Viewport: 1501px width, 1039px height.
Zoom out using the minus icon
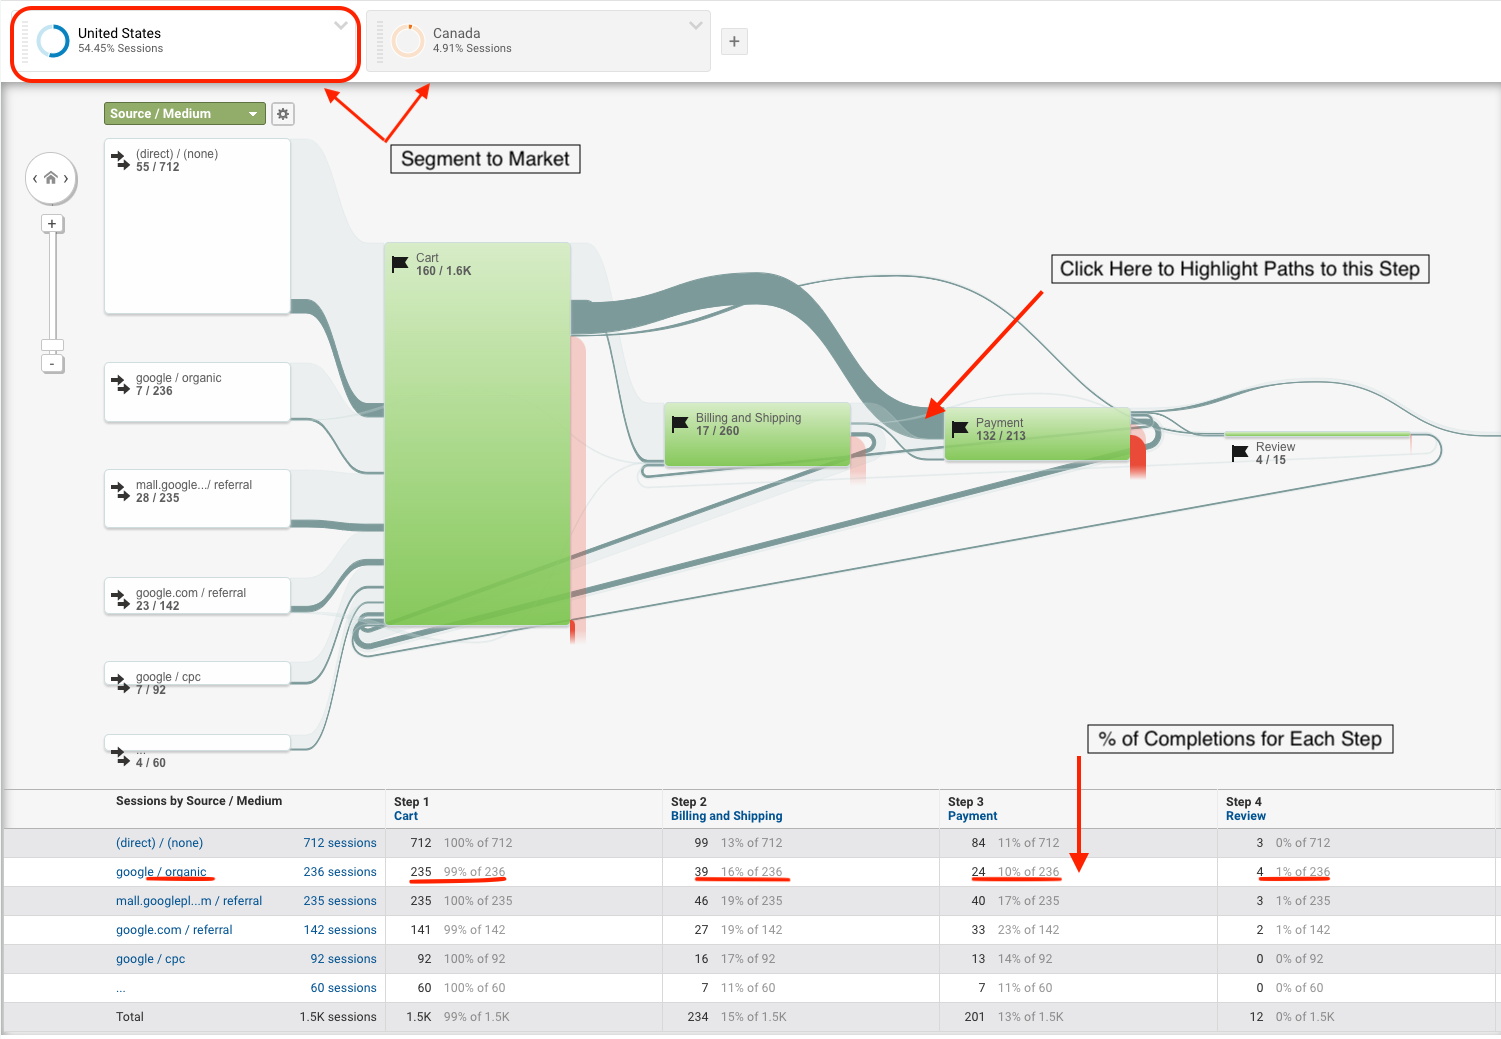click(52, 364)
